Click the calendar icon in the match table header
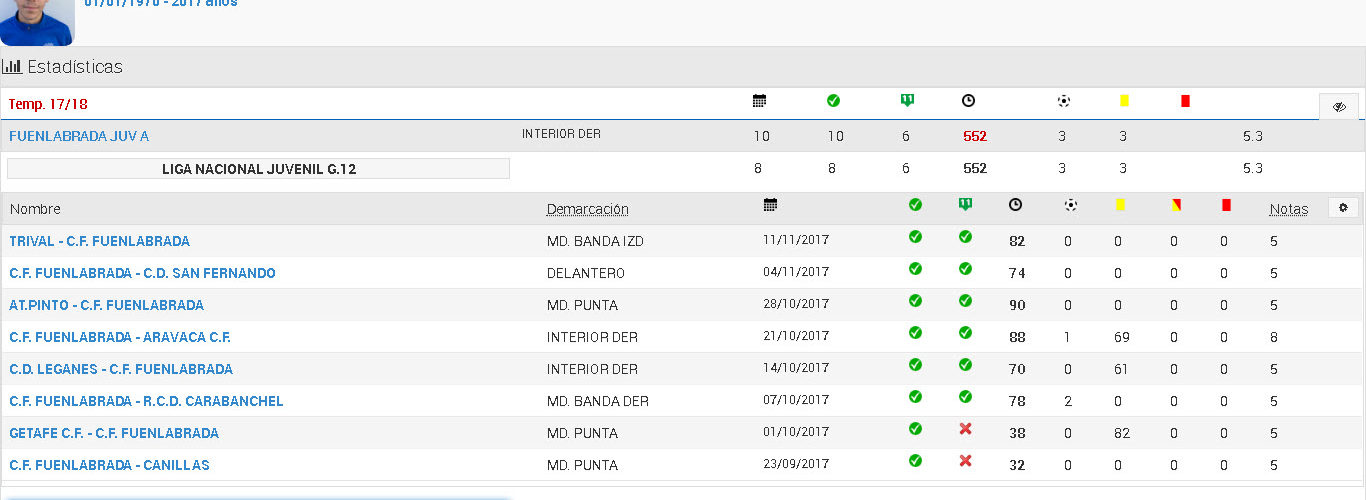 (770, 205)
